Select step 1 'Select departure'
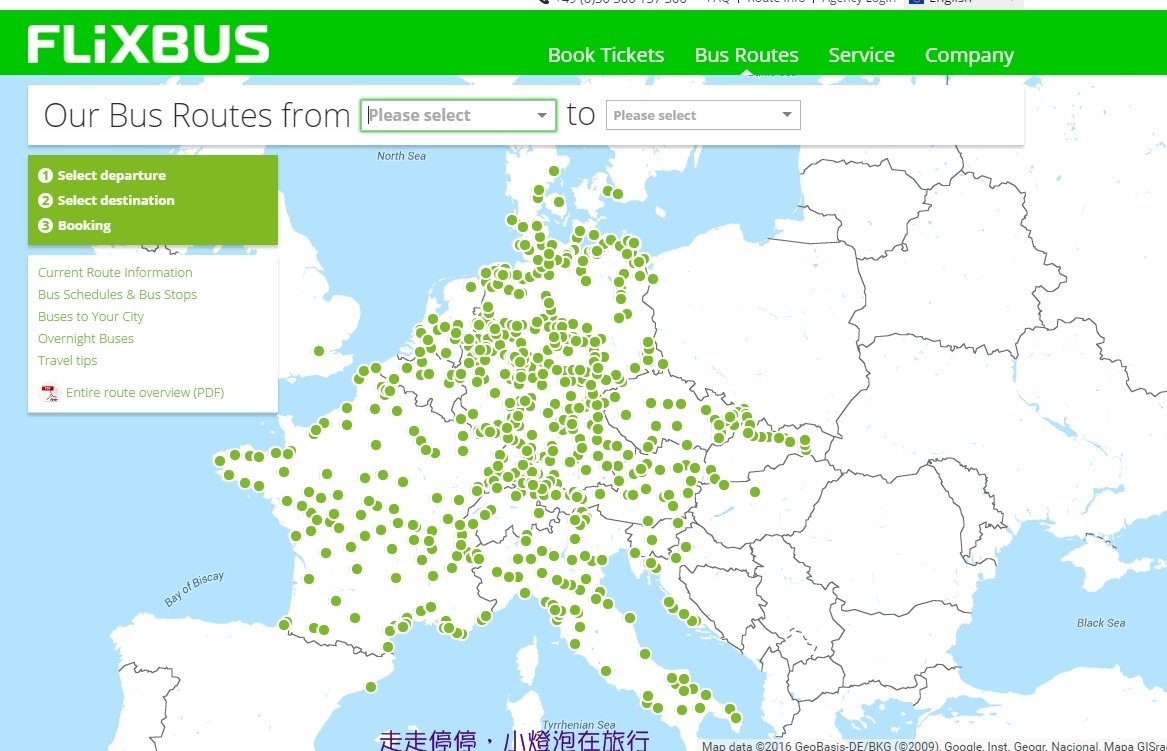Image resolution: width=1167 pixels, height=751 pixels. pos(102,176)
